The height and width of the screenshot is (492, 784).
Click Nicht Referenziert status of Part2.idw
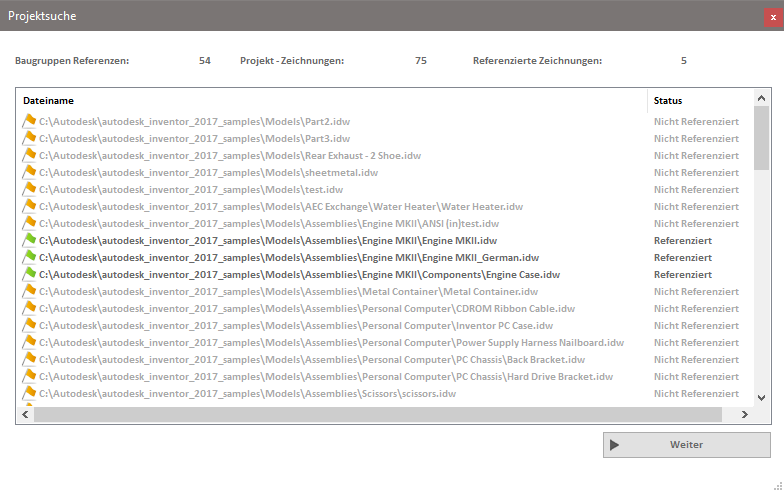696,122
